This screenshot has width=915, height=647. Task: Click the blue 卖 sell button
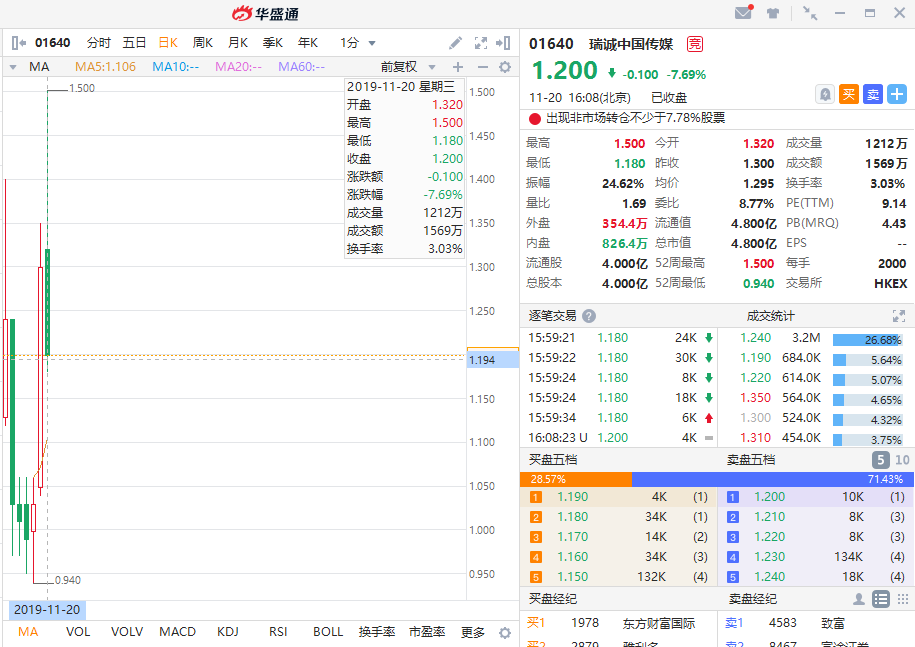(873, 94)
